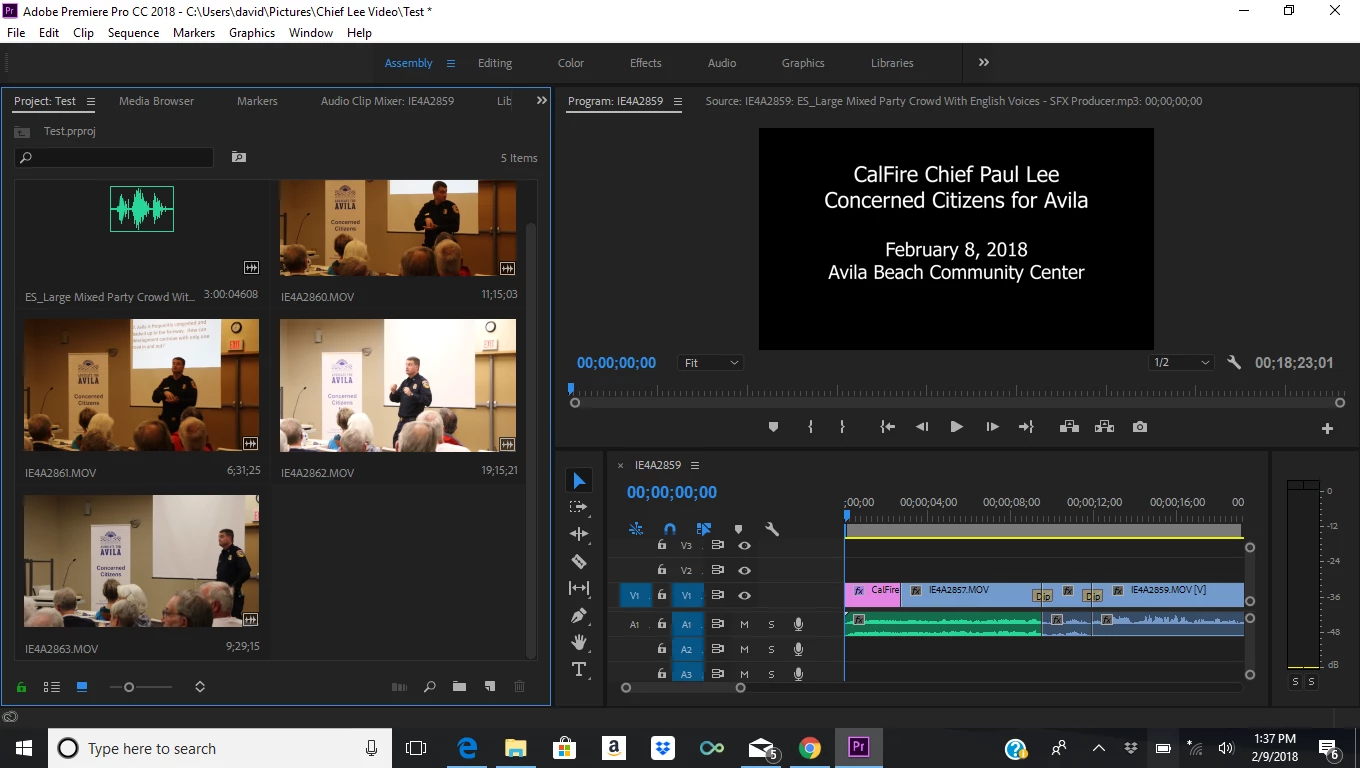Click the Mark In button
Viewport: 1360px width, 768px height.
pos(810,427)
